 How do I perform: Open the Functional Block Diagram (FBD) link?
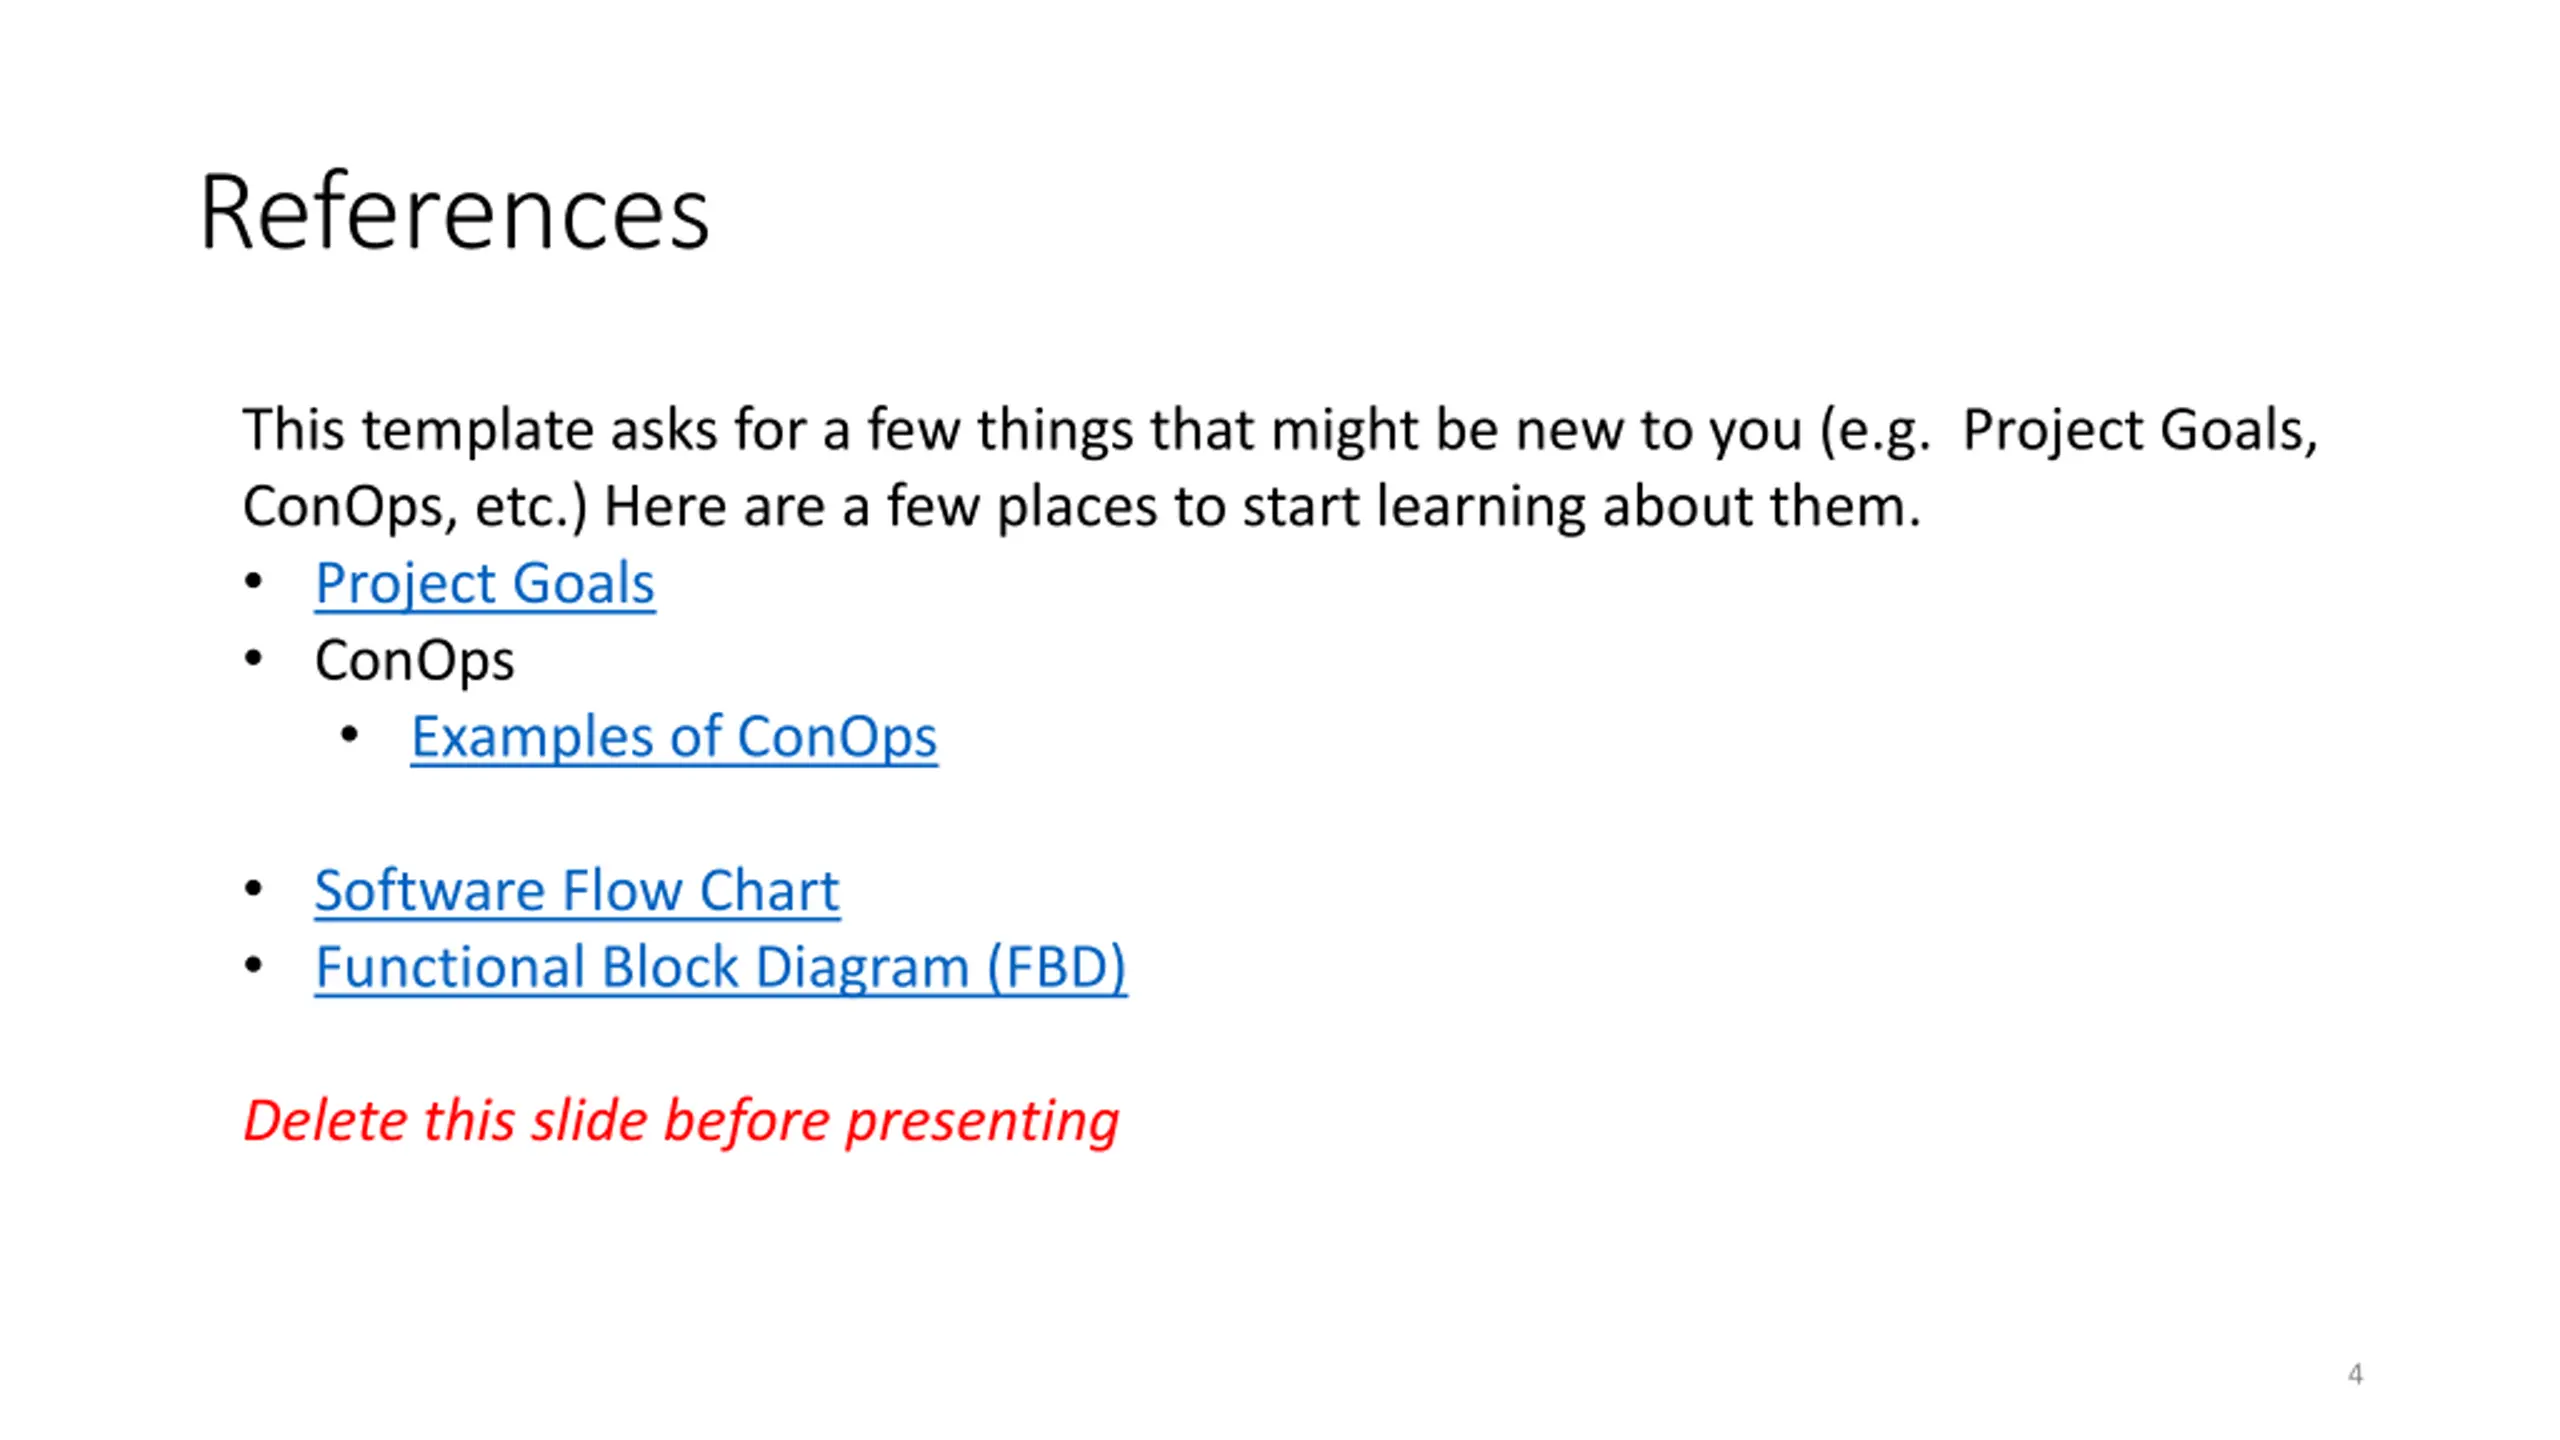(721, 967)
